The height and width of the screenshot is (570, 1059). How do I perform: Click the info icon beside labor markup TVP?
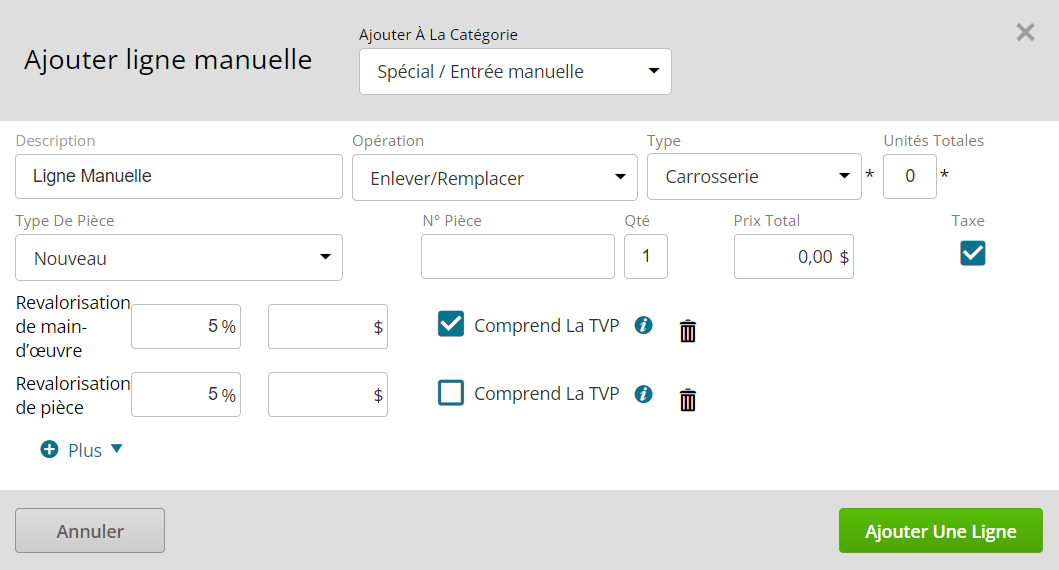point(644,326)
